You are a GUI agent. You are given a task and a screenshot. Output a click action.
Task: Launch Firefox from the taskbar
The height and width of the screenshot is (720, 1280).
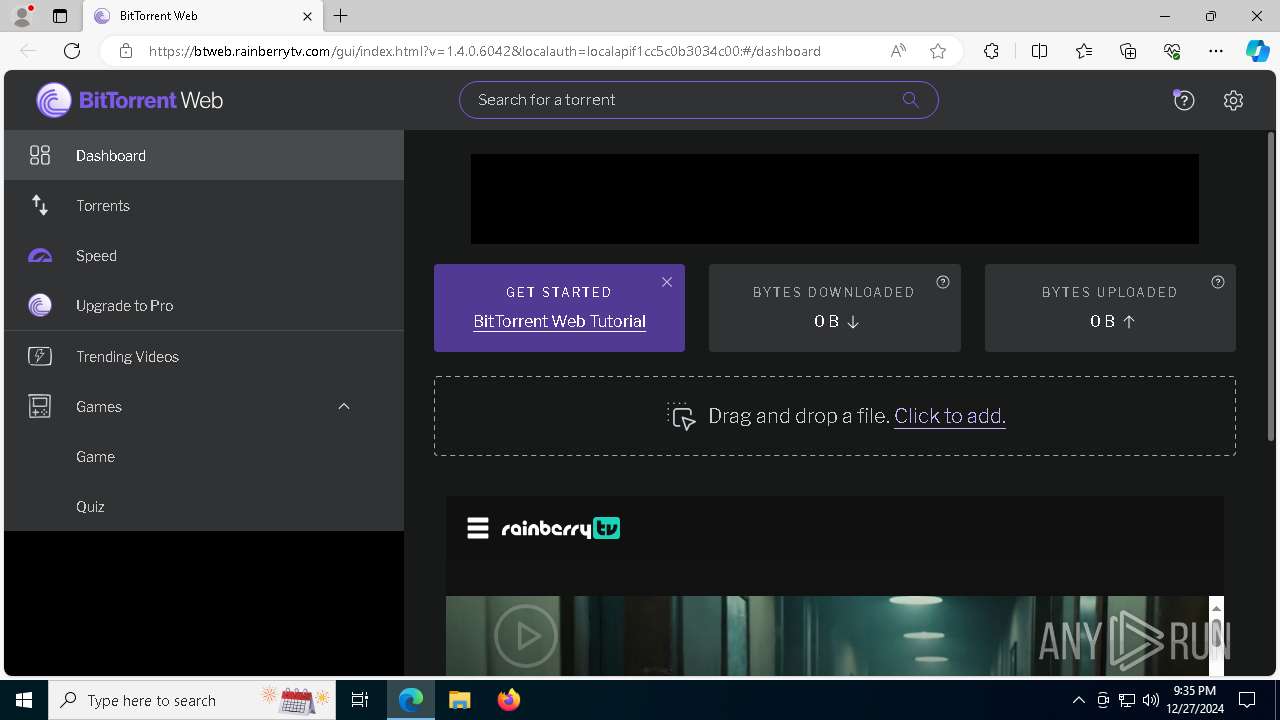click(508, 700)
